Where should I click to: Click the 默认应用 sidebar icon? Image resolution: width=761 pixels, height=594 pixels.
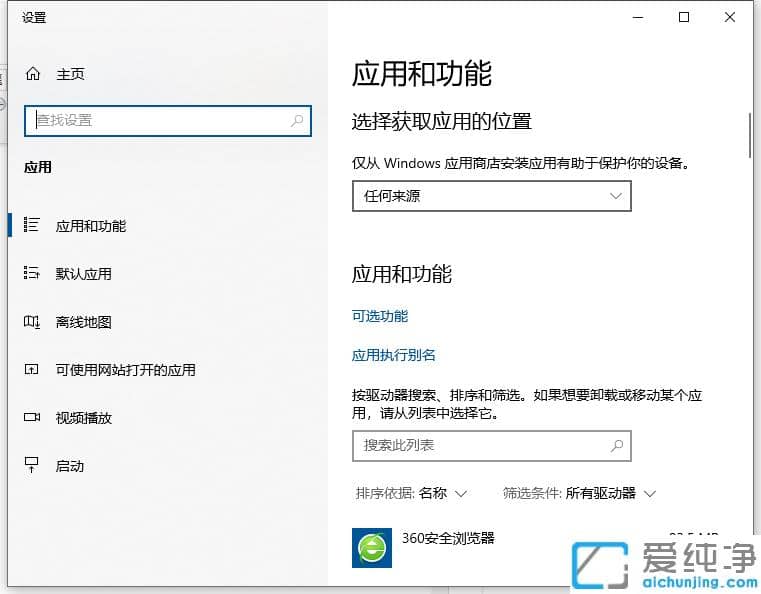[x=32, y=274]
